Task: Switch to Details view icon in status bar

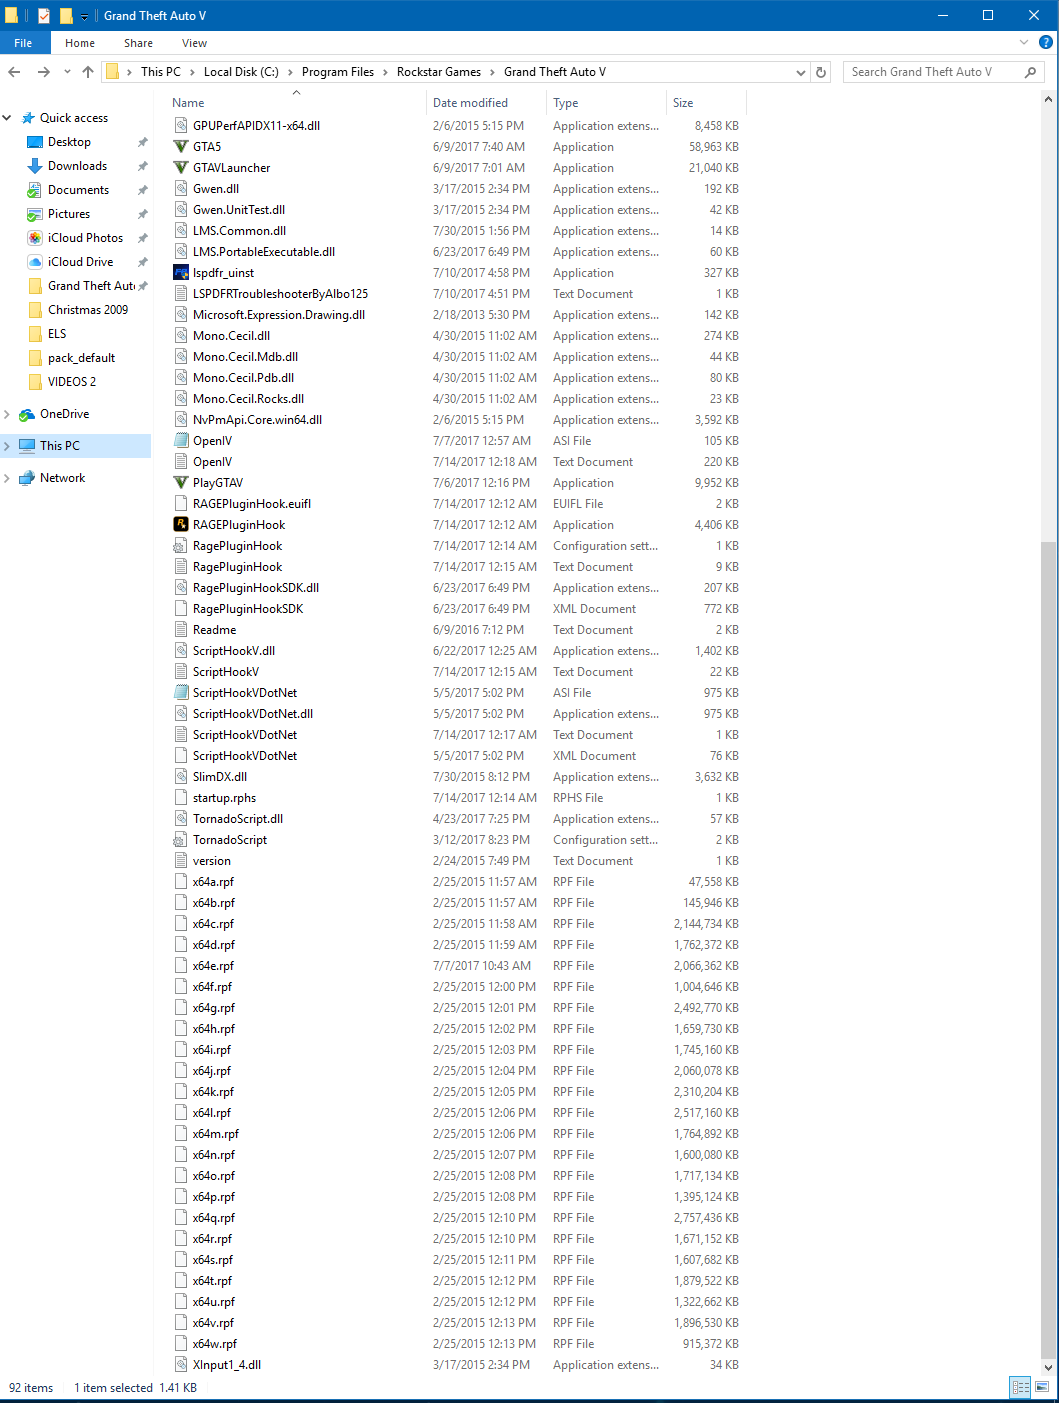Action: pos(1020,1387)
